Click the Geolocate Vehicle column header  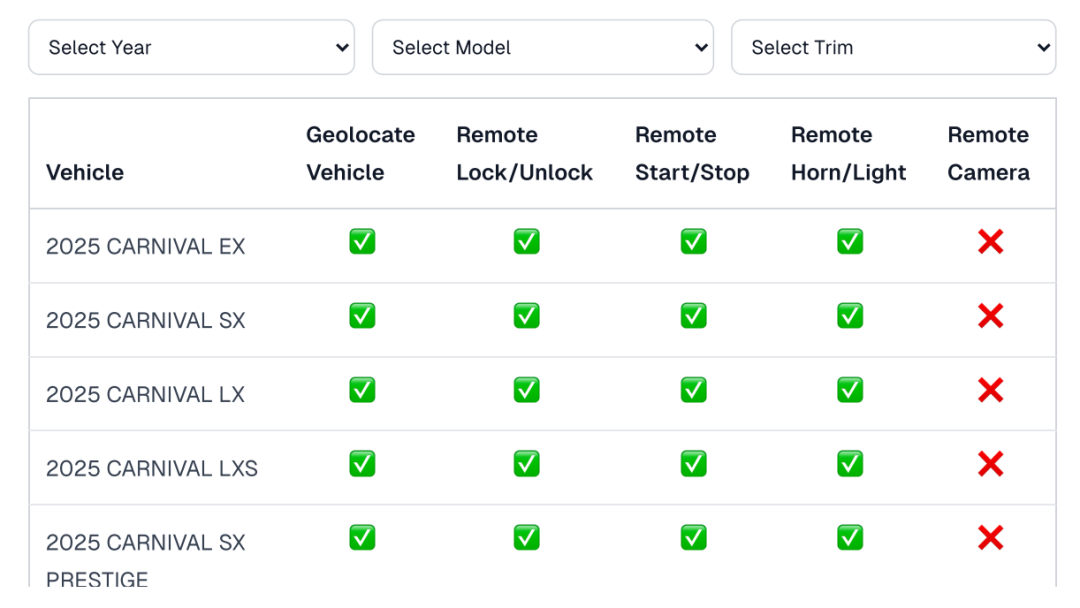[360, 154]
